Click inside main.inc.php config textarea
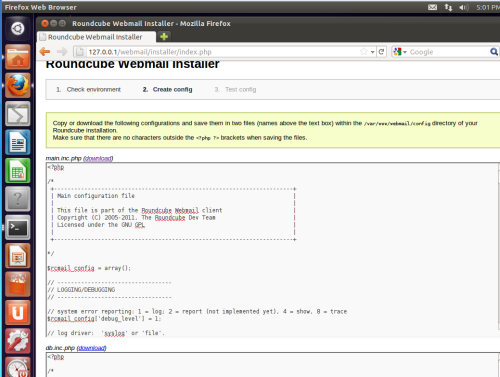The height and width of the screenshot is (377, 500). [272, 250]
